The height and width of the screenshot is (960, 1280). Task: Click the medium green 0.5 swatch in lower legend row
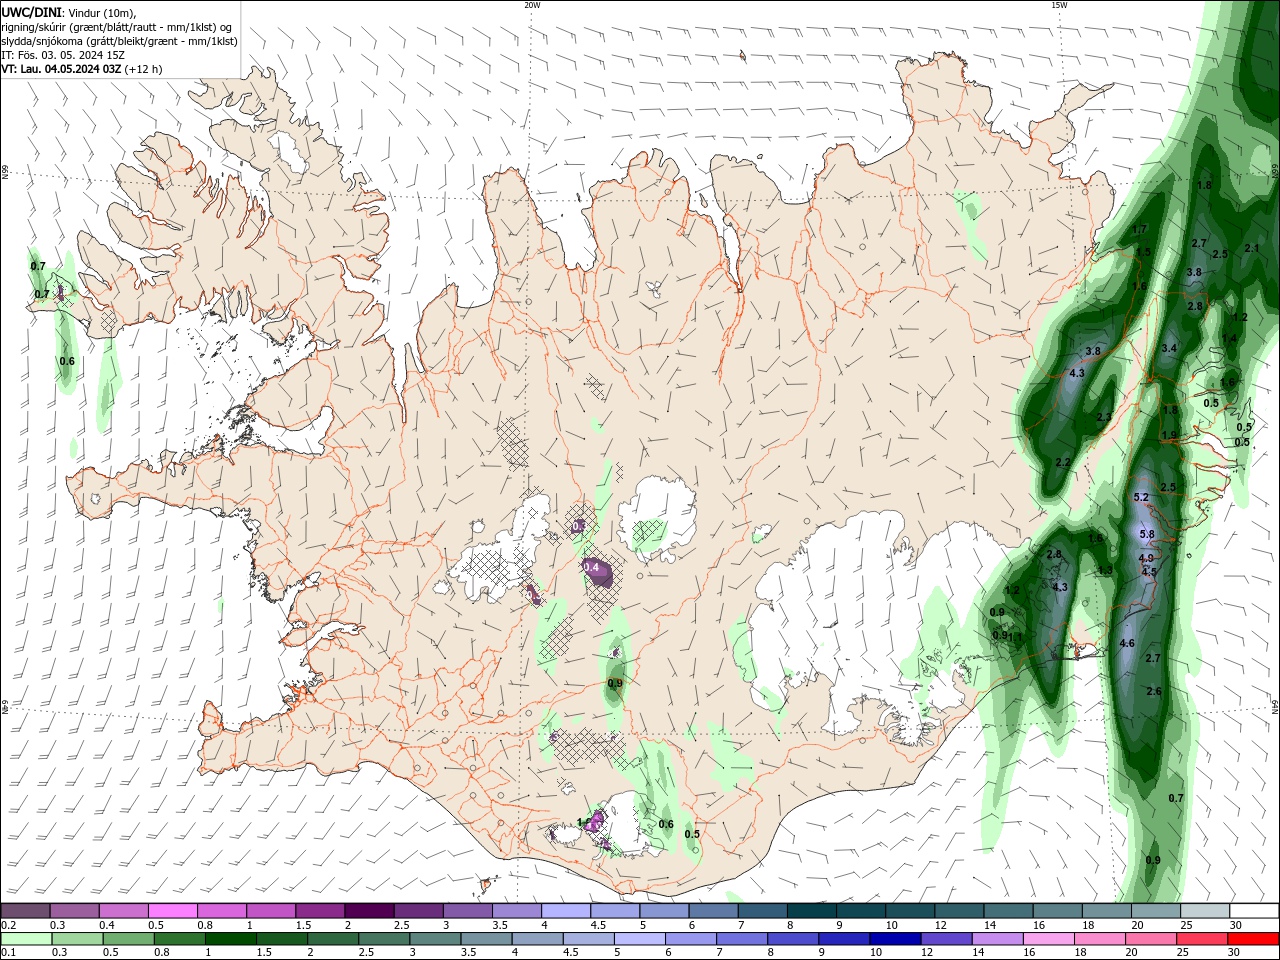click(x=128, y=939)
